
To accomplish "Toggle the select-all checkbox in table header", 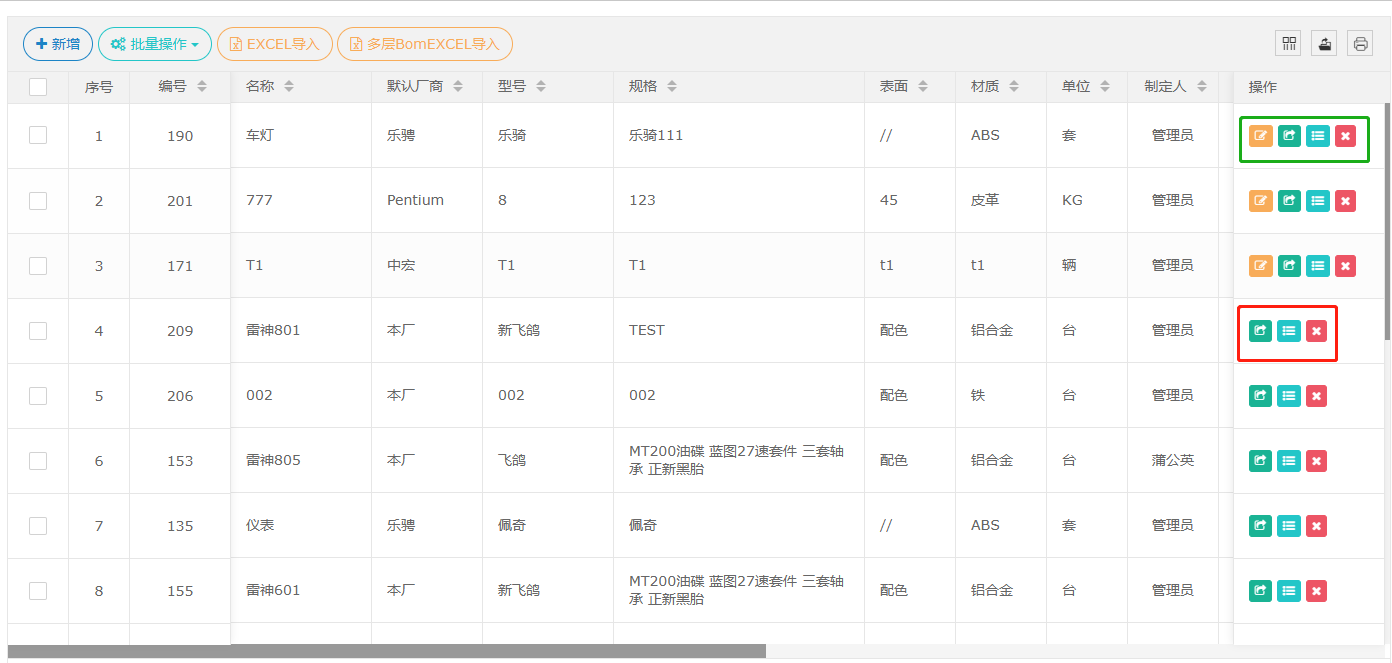I will pos(38,87).
